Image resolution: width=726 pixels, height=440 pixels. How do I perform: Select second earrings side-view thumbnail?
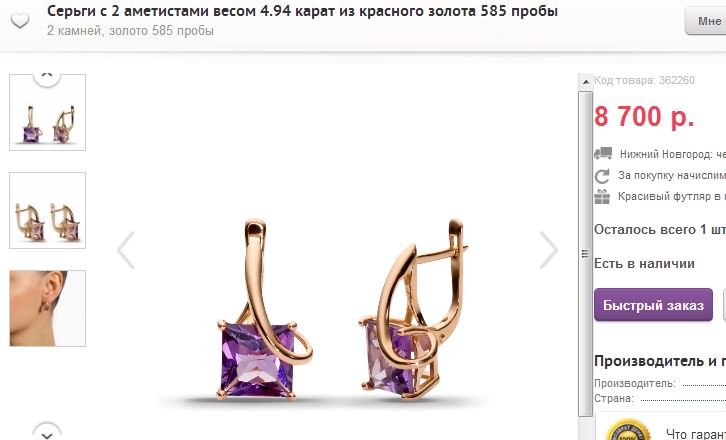pos(47,210)
